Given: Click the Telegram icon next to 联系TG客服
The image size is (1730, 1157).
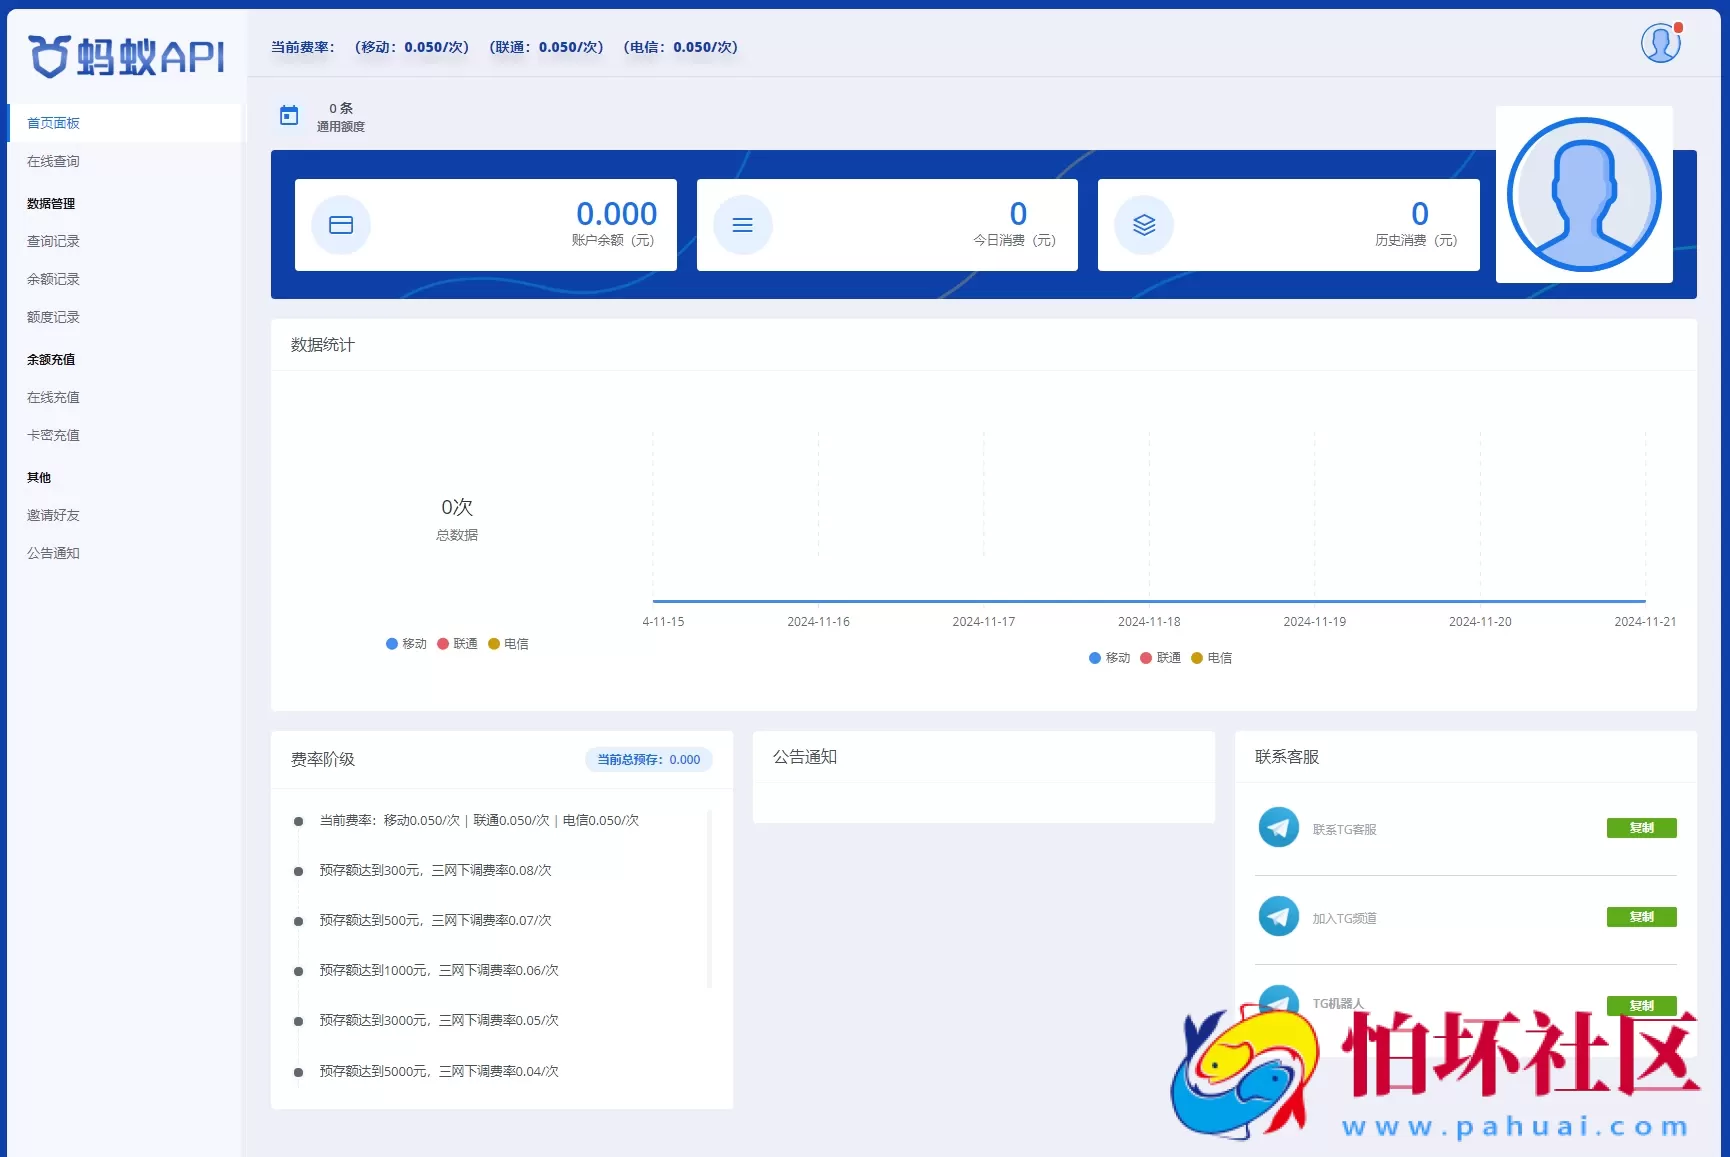Looking at the screenshot, I should 1279,828.
